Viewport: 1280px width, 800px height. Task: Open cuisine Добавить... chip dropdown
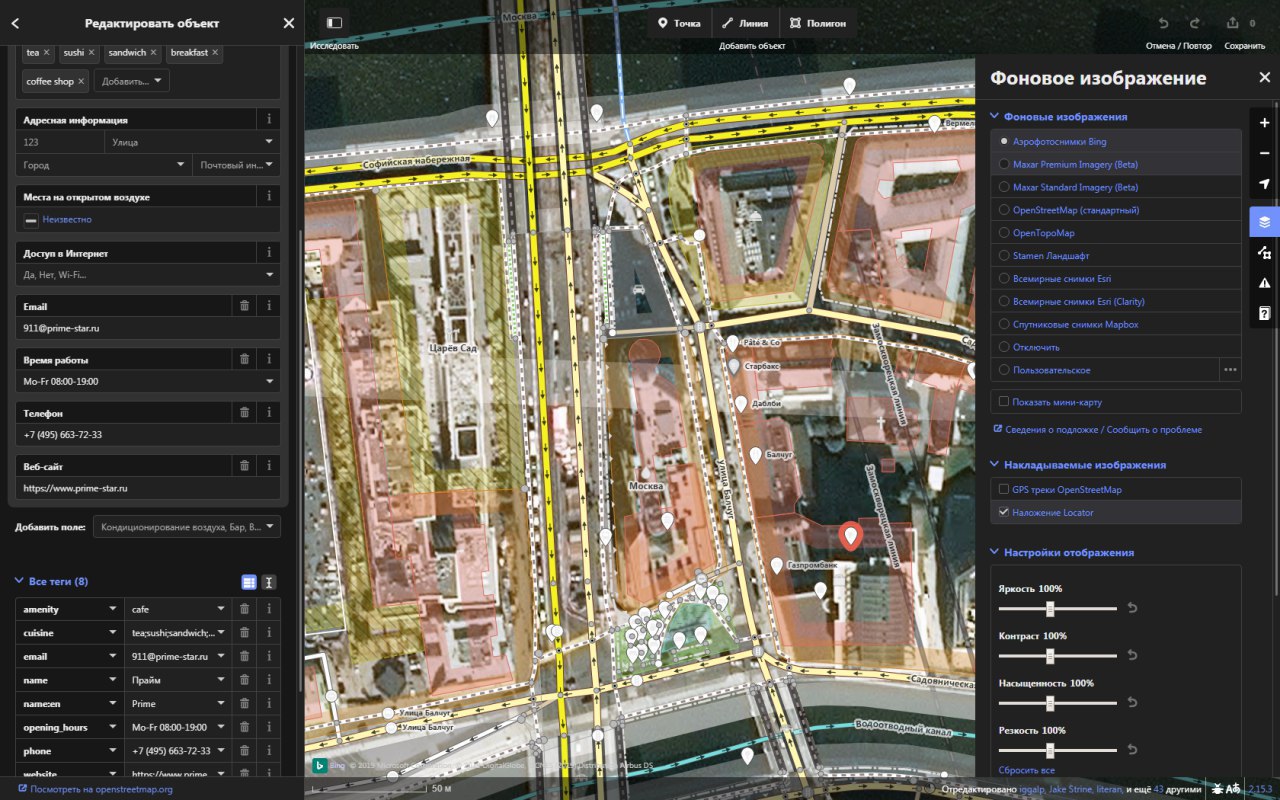pyautogui.click(x=132, y=81)
